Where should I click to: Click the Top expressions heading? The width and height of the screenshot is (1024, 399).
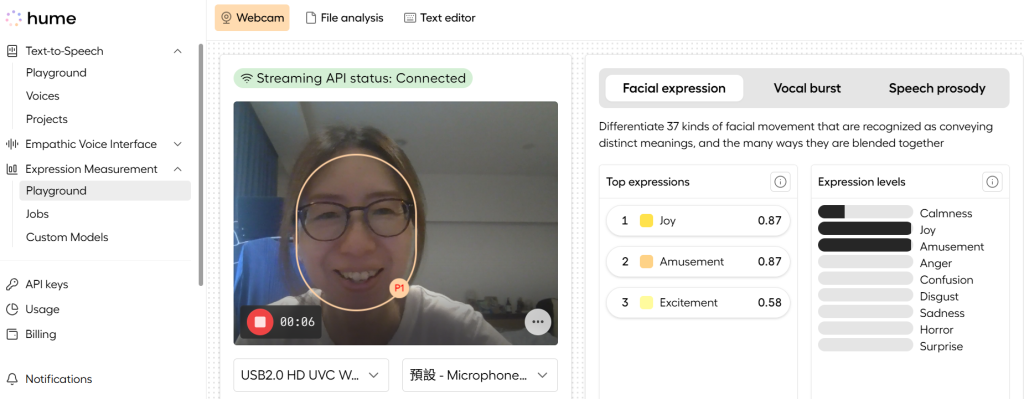[x=648, y=182]
